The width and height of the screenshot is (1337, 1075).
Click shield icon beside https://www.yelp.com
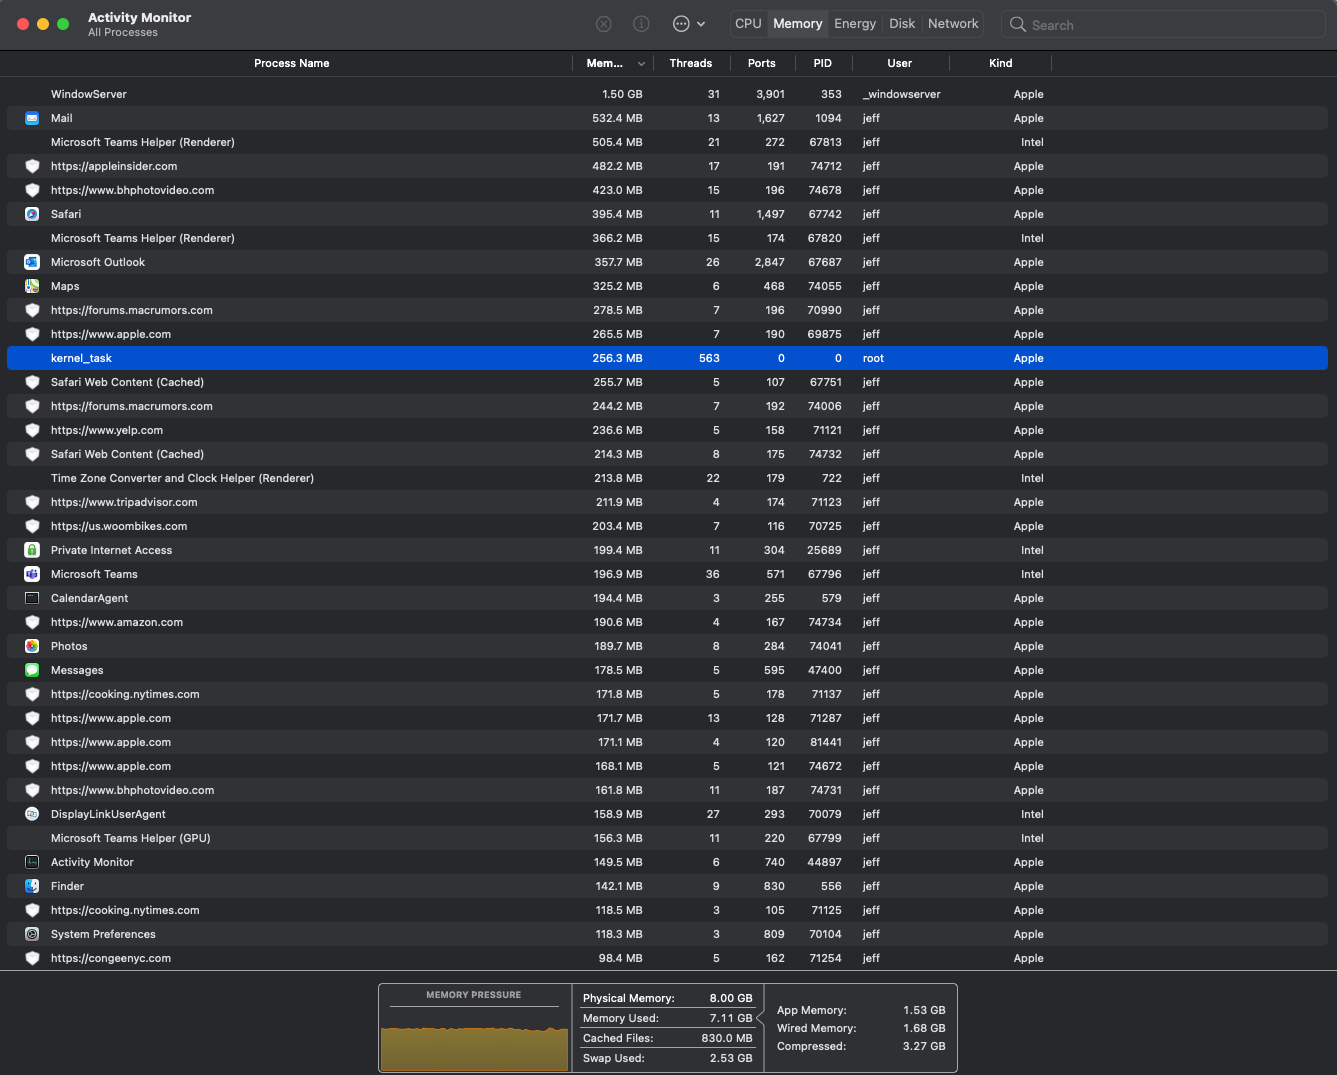(x=32, y=430)
